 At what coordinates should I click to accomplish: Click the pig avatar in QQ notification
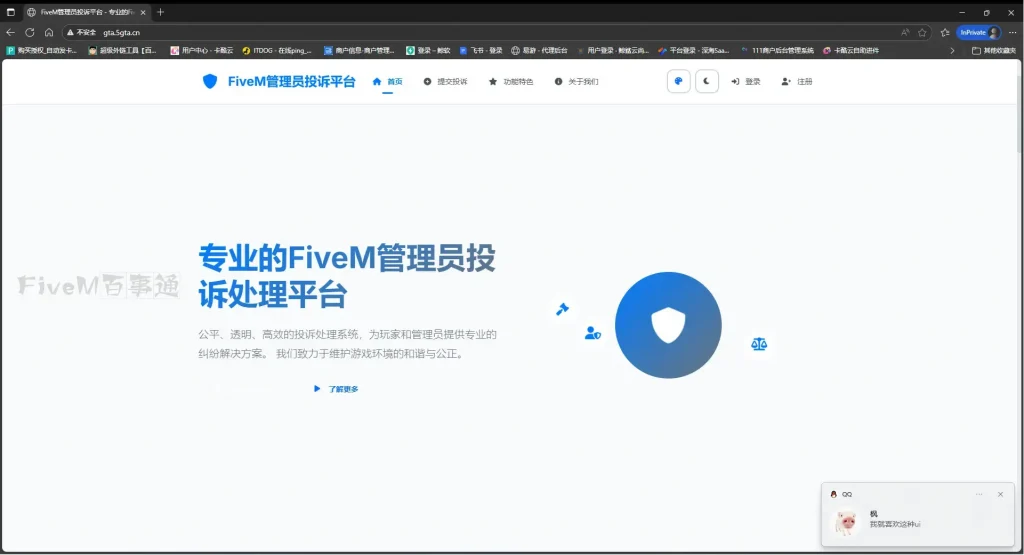coord(846,522)
